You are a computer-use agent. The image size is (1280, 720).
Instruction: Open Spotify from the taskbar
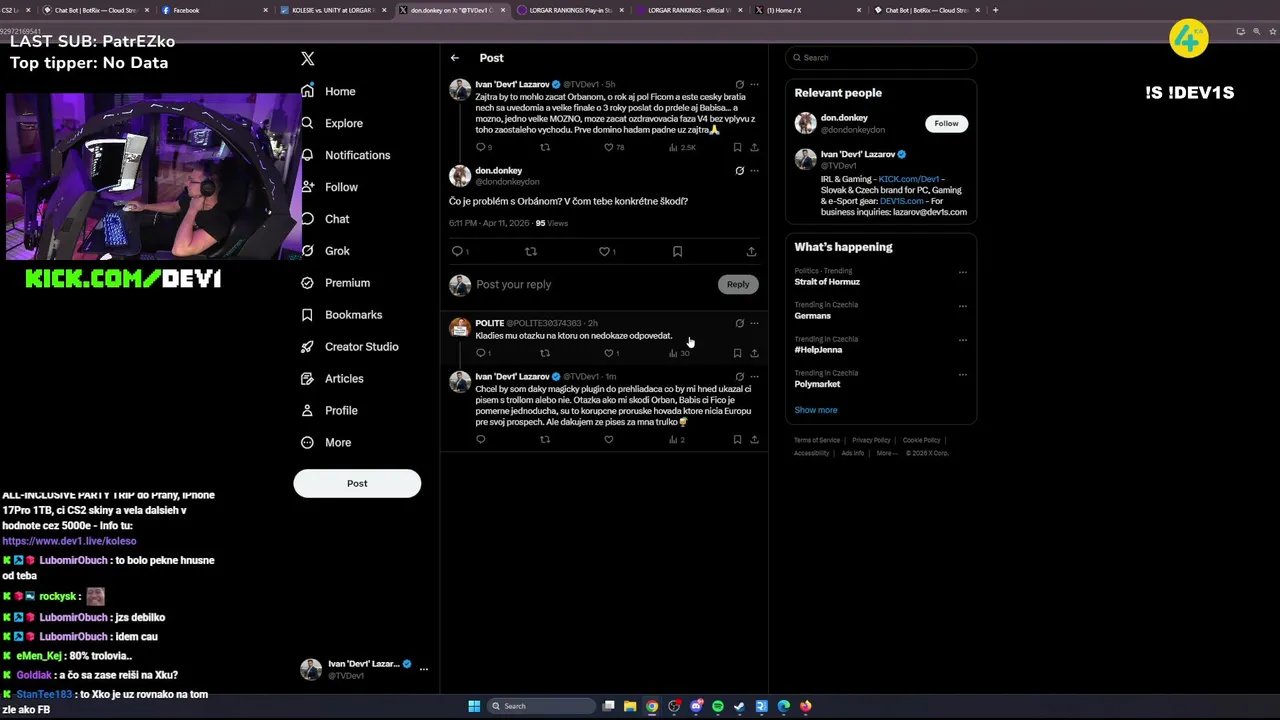click(x=718, y=706)
